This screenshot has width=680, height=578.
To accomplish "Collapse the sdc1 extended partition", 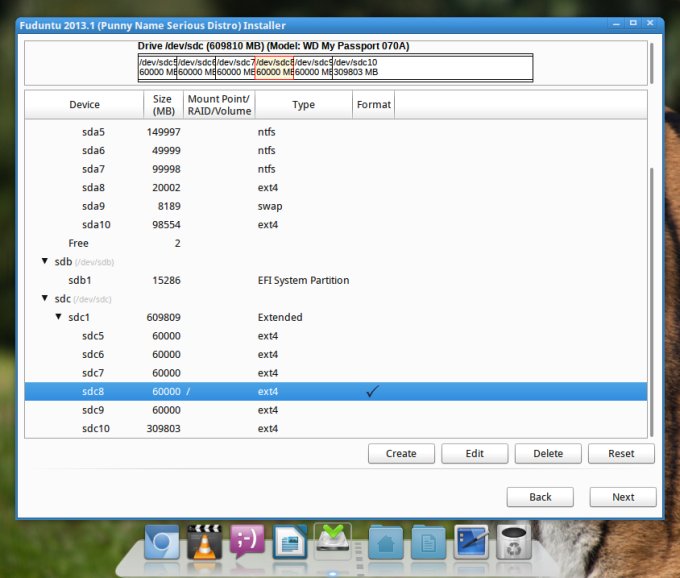I will [58, 317].
